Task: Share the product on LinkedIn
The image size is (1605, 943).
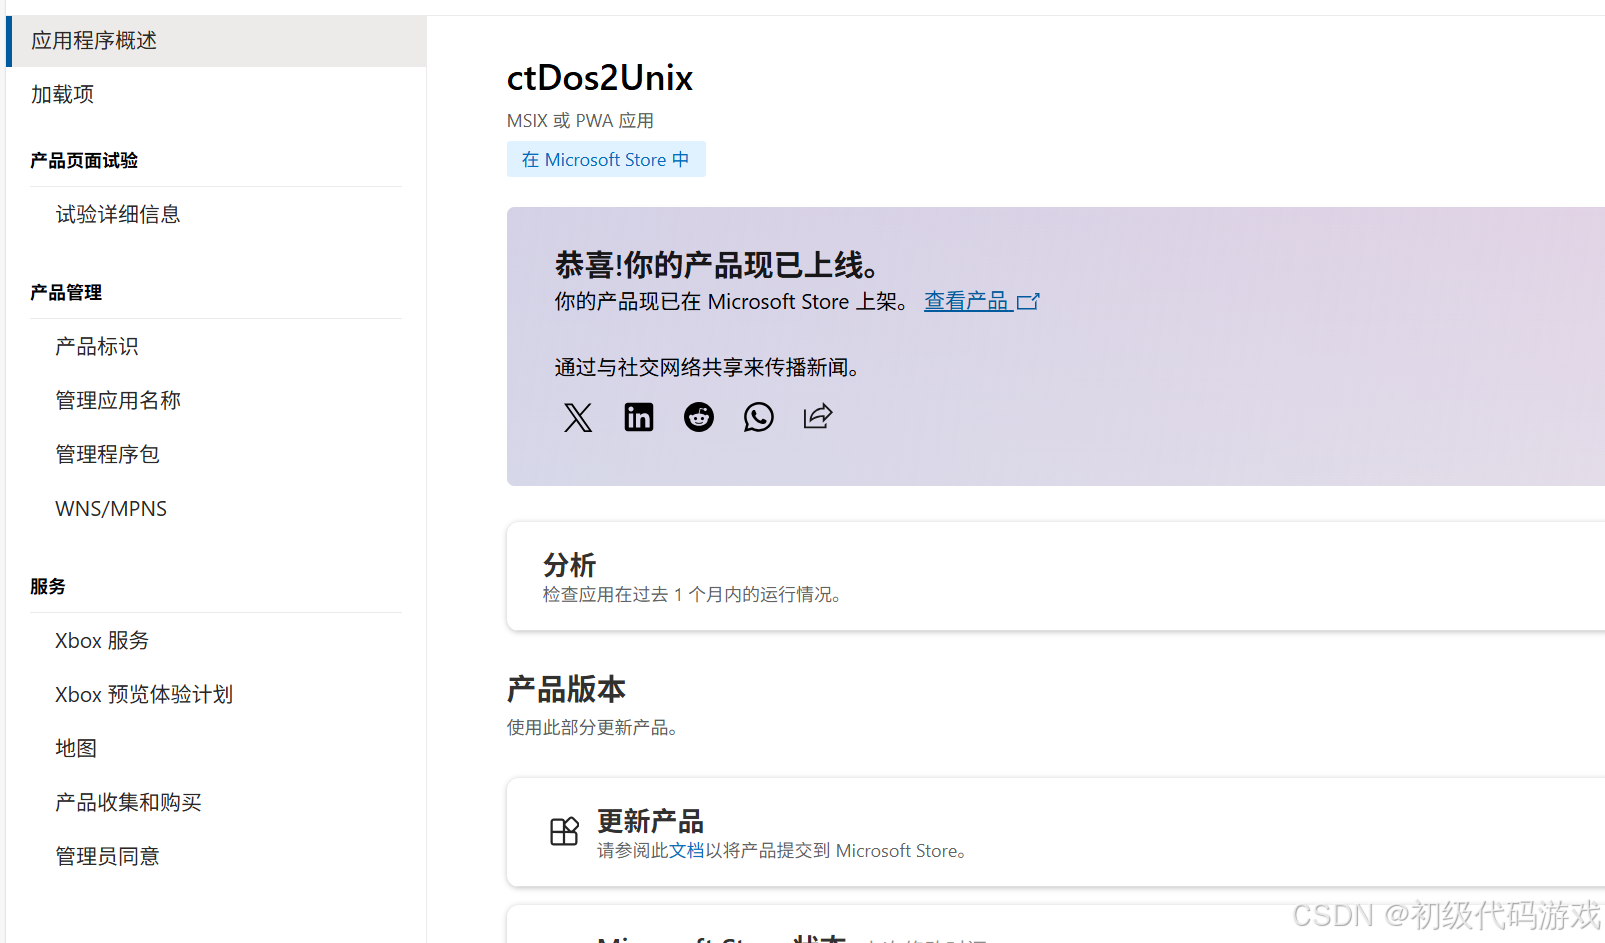Action: tap(639, 417)
